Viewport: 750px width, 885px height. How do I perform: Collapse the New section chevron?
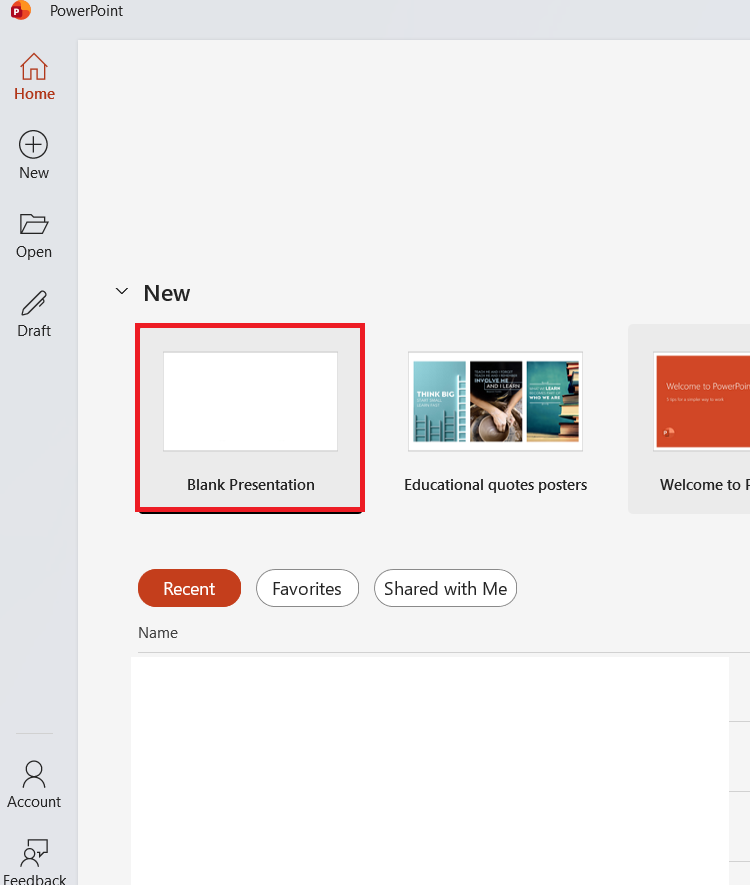[122, 292]
